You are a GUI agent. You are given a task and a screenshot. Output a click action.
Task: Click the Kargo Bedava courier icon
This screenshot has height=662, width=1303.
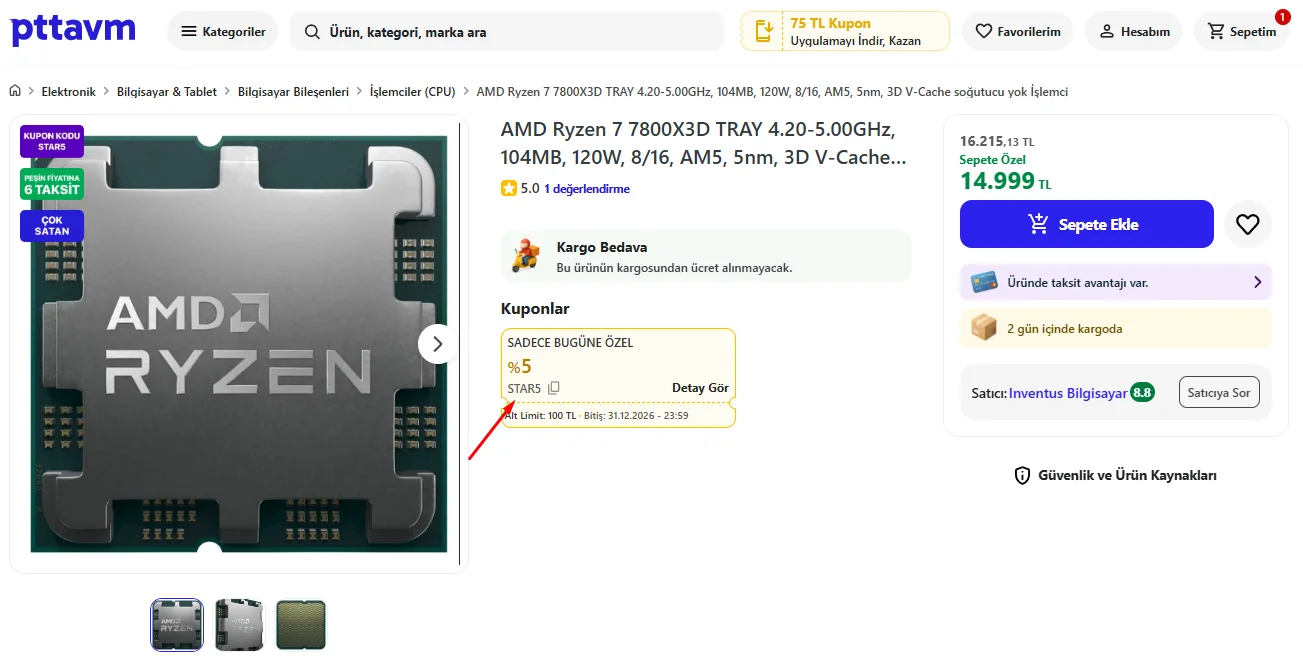(526, 256)
